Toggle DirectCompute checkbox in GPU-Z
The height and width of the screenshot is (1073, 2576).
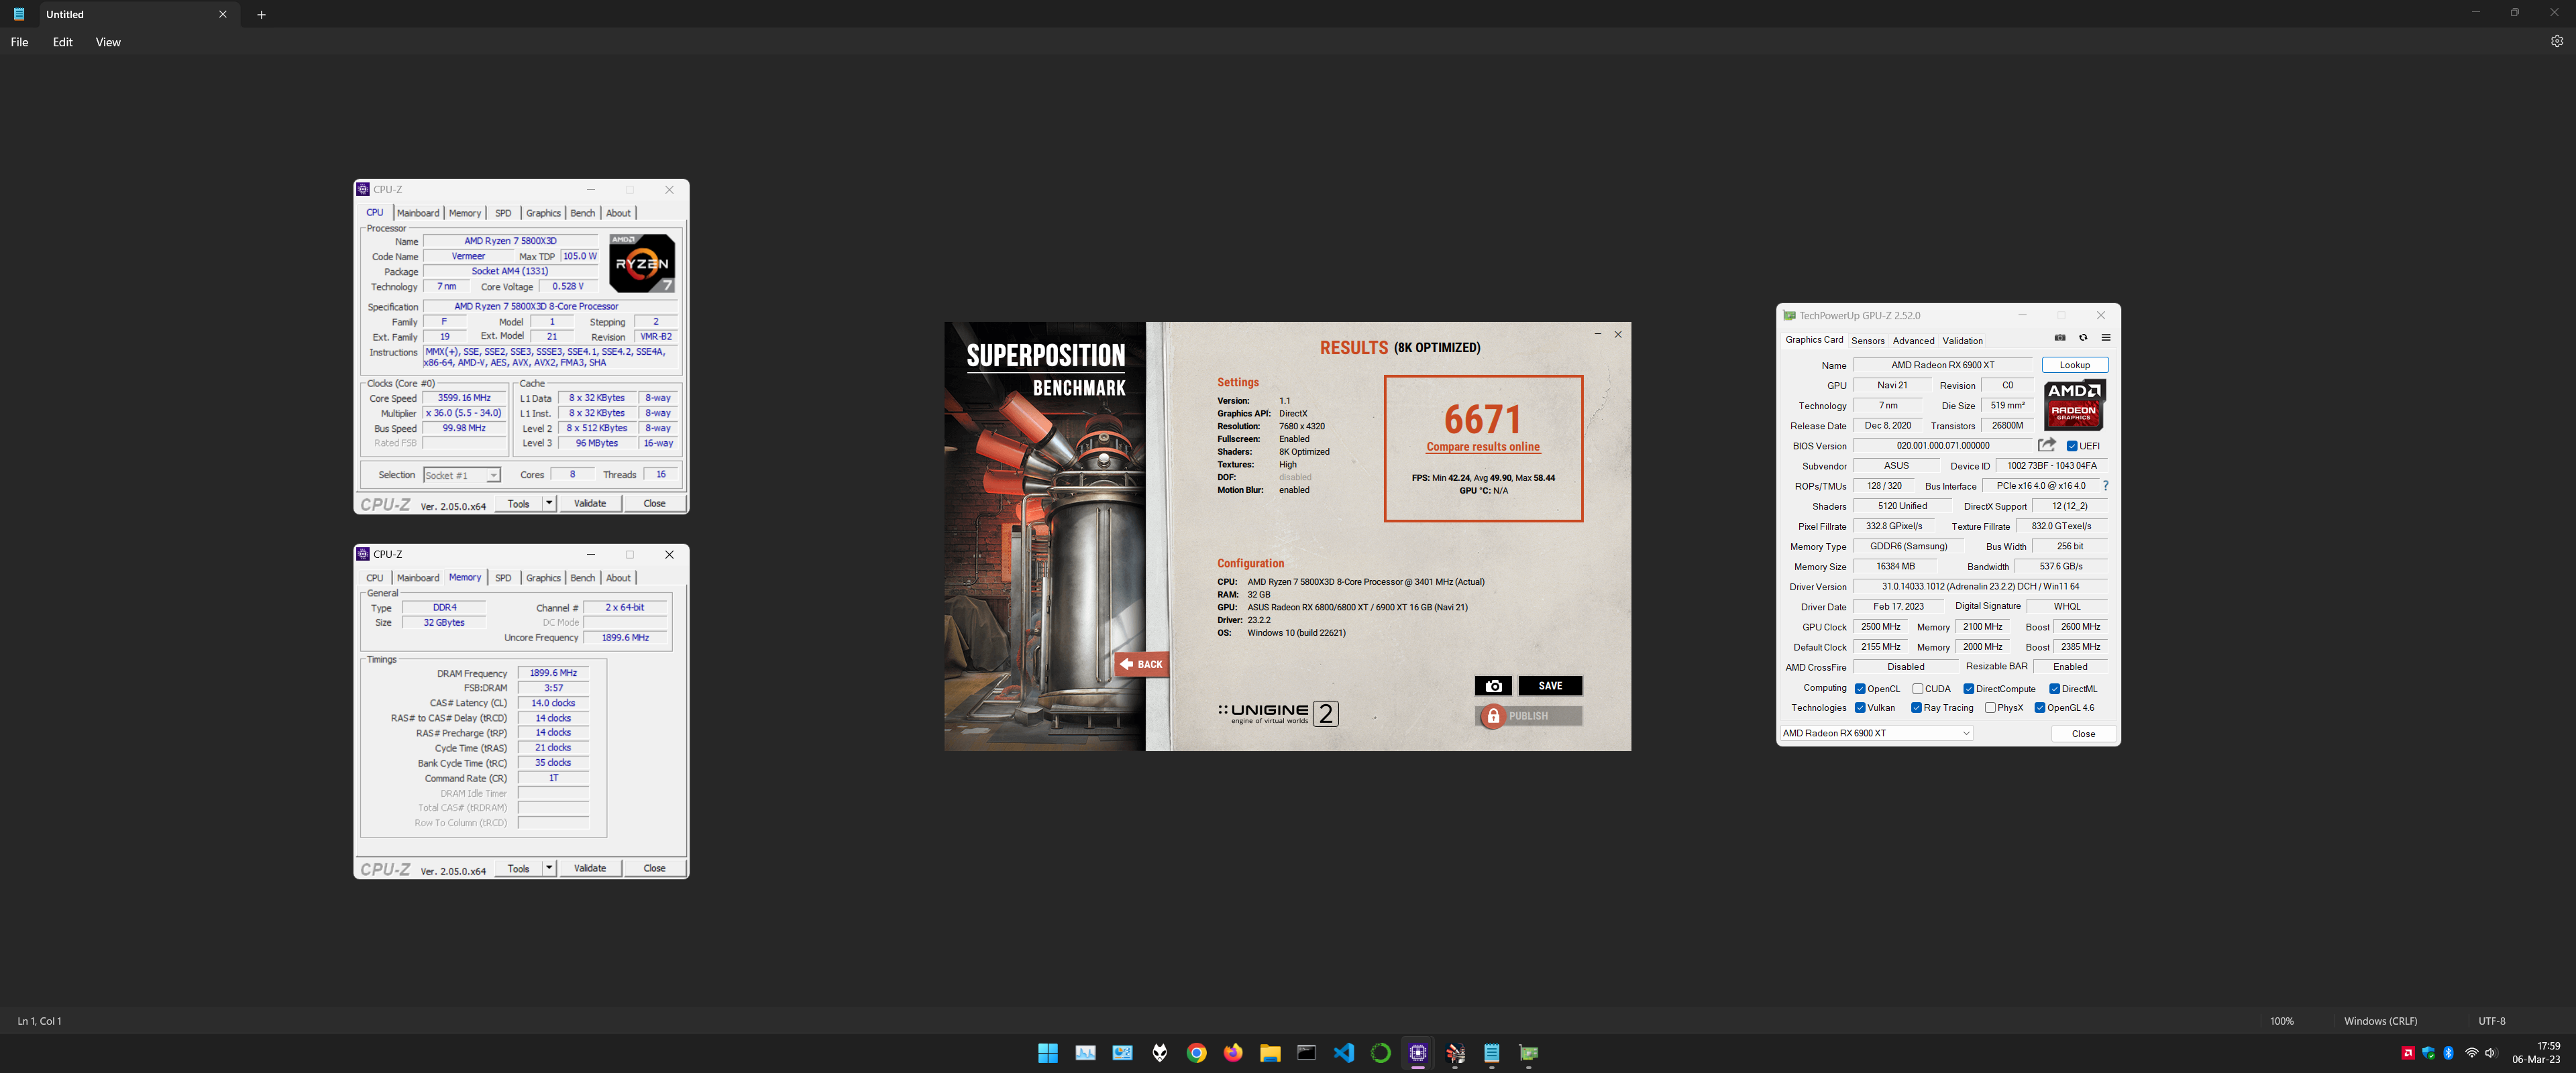click(x=1968, y=689)
